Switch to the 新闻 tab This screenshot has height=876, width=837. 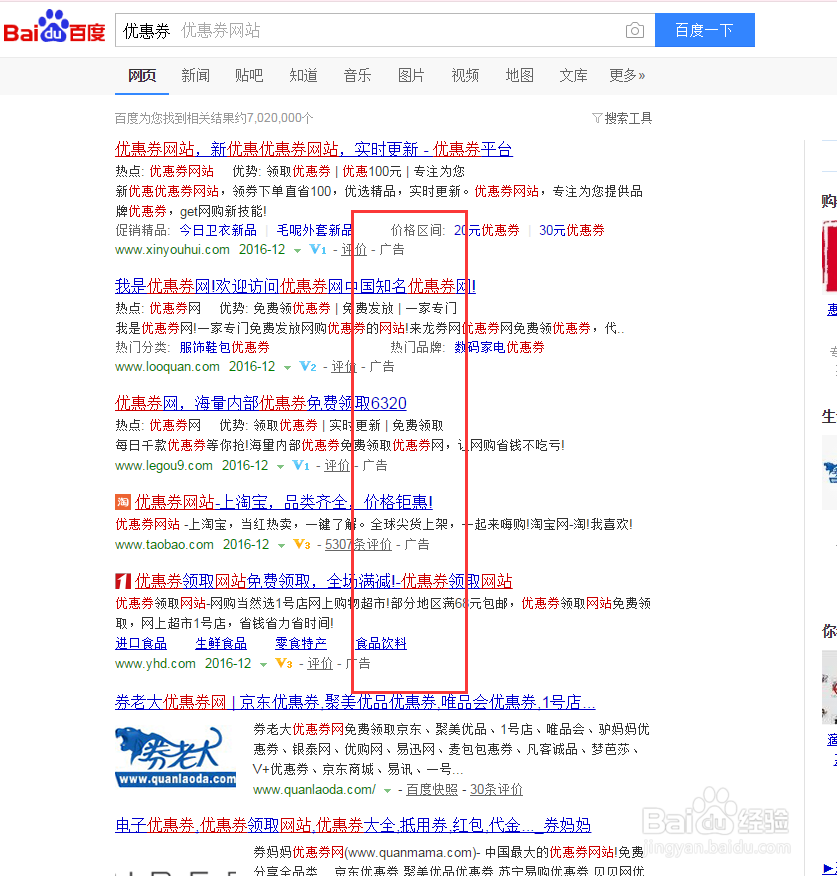point(195,75)
